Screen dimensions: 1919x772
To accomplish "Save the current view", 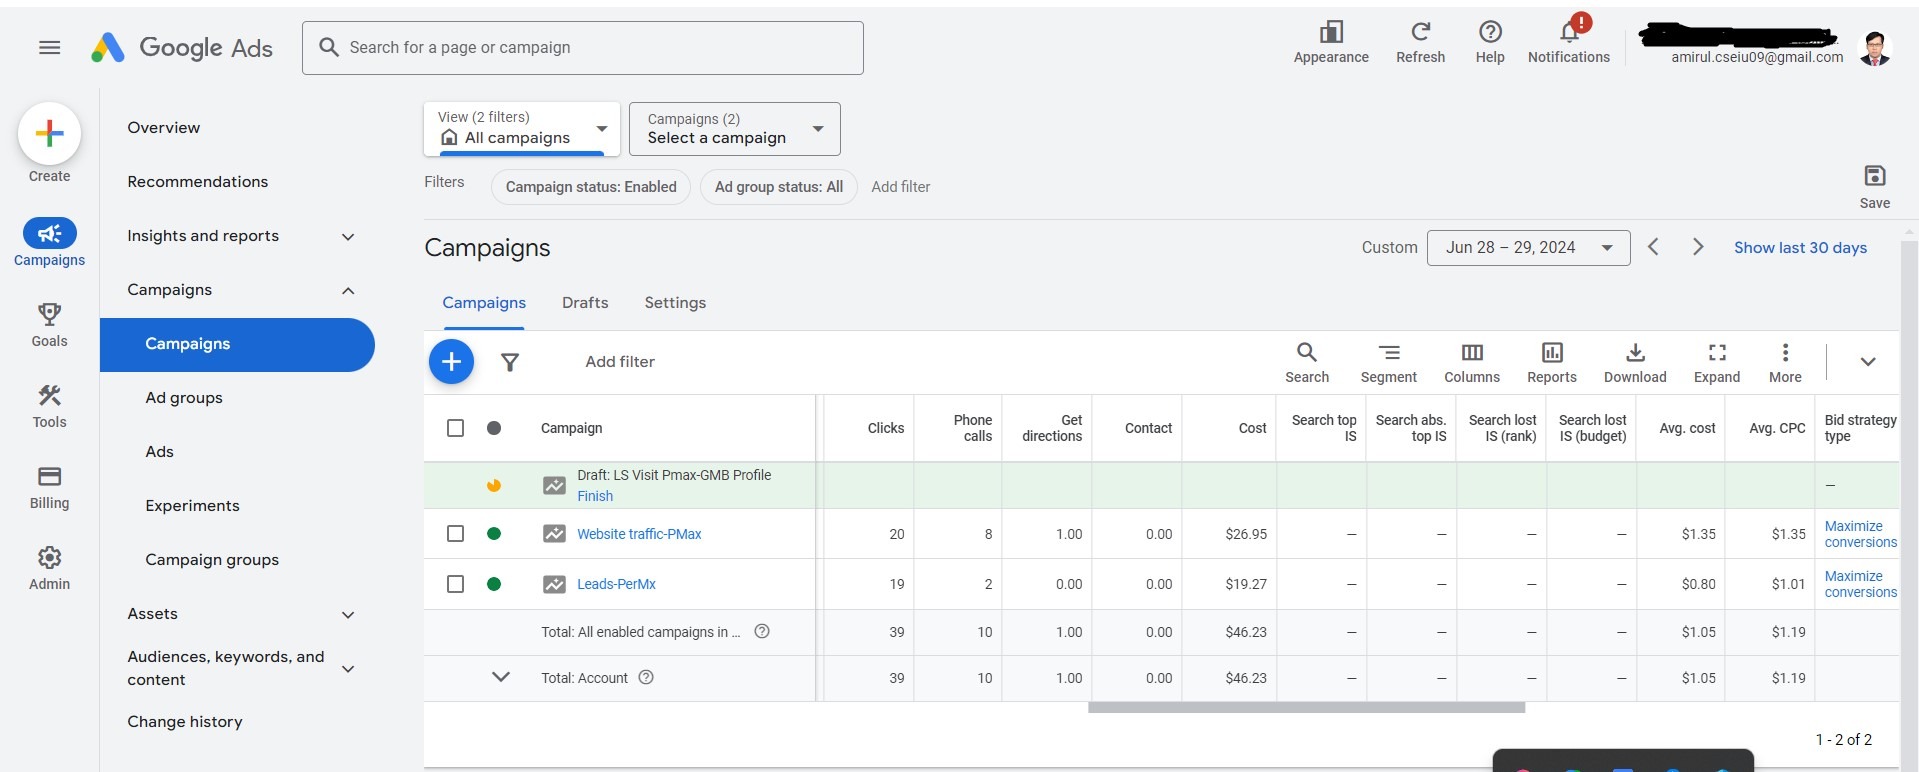I will coord(1874,187).
